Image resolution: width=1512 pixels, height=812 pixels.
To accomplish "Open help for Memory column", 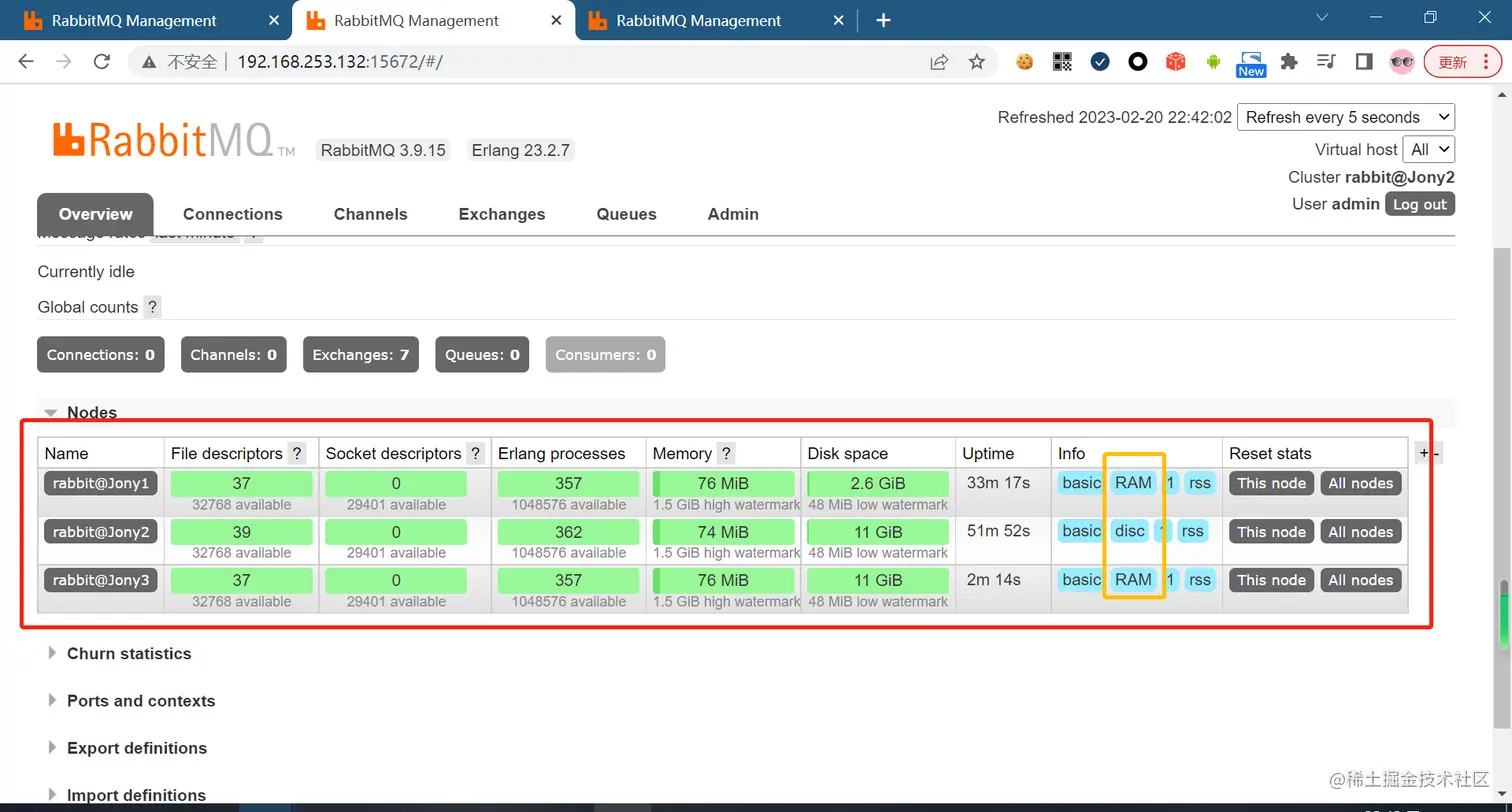I will 727,453.
